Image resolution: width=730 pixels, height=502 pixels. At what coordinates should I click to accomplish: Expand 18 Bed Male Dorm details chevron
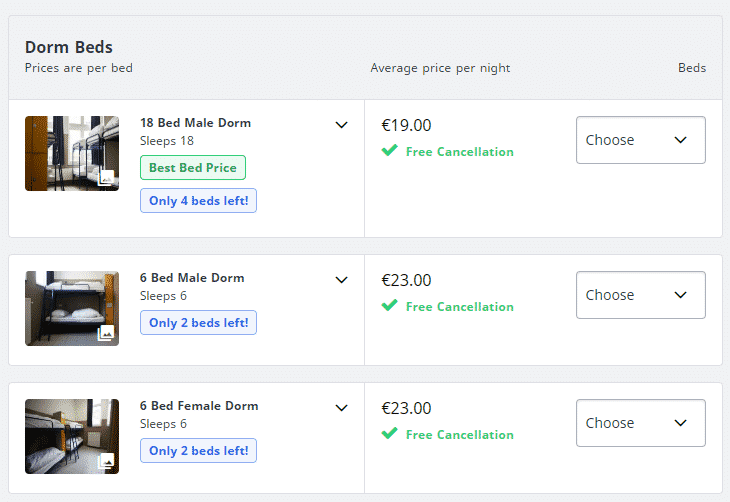tap(342, 125)
